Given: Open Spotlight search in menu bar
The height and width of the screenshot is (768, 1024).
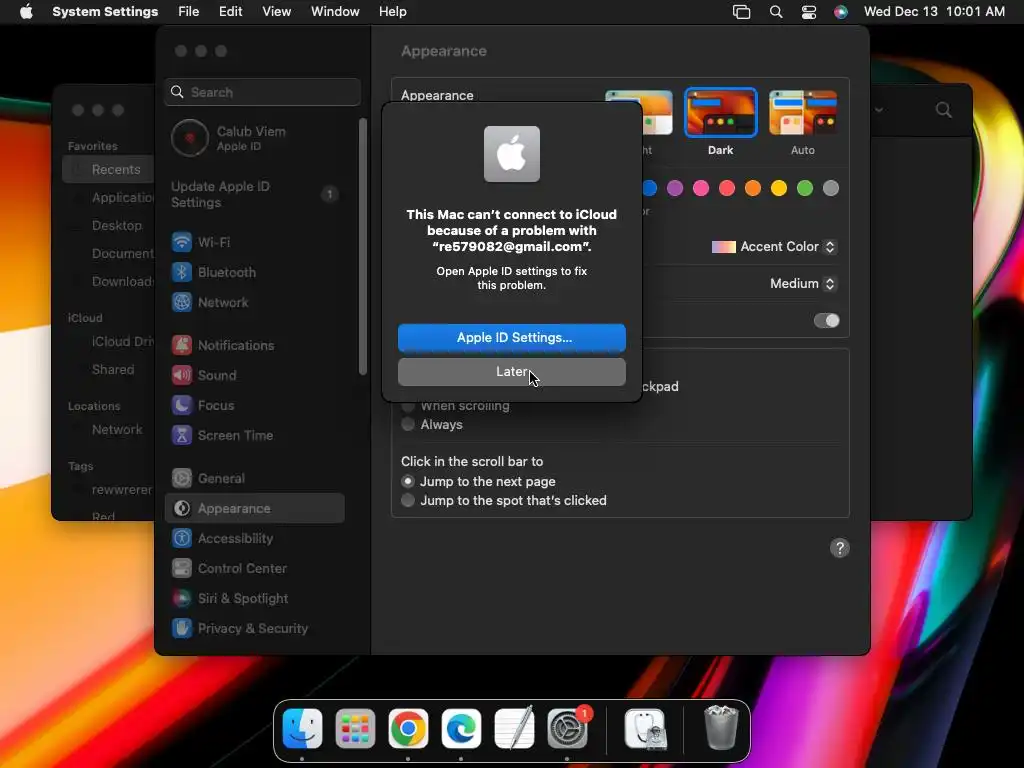Looking at the screenshot, I should [x=776, y=12].
